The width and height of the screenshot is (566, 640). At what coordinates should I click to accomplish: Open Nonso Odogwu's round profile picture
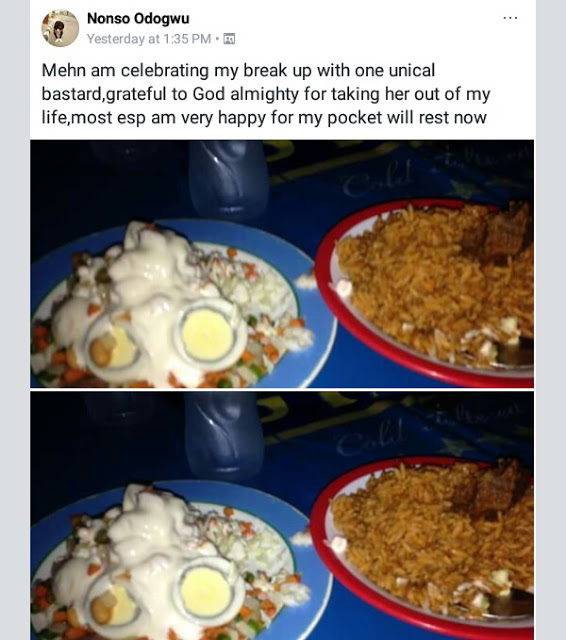[60, 29]
